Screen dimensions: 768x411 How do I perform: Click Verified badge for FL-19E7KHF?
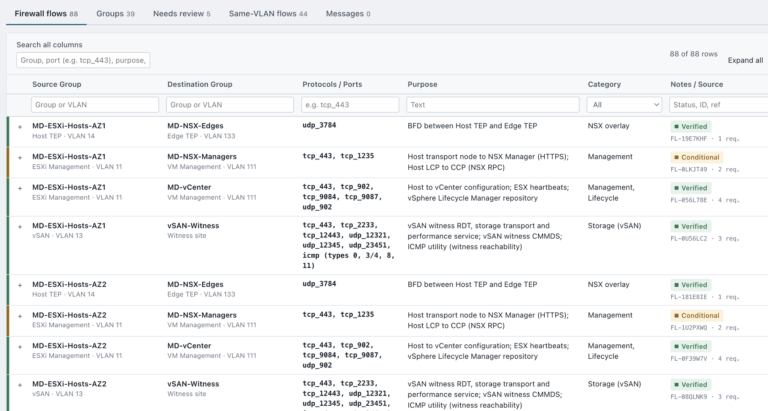click(x=691, y=126)
